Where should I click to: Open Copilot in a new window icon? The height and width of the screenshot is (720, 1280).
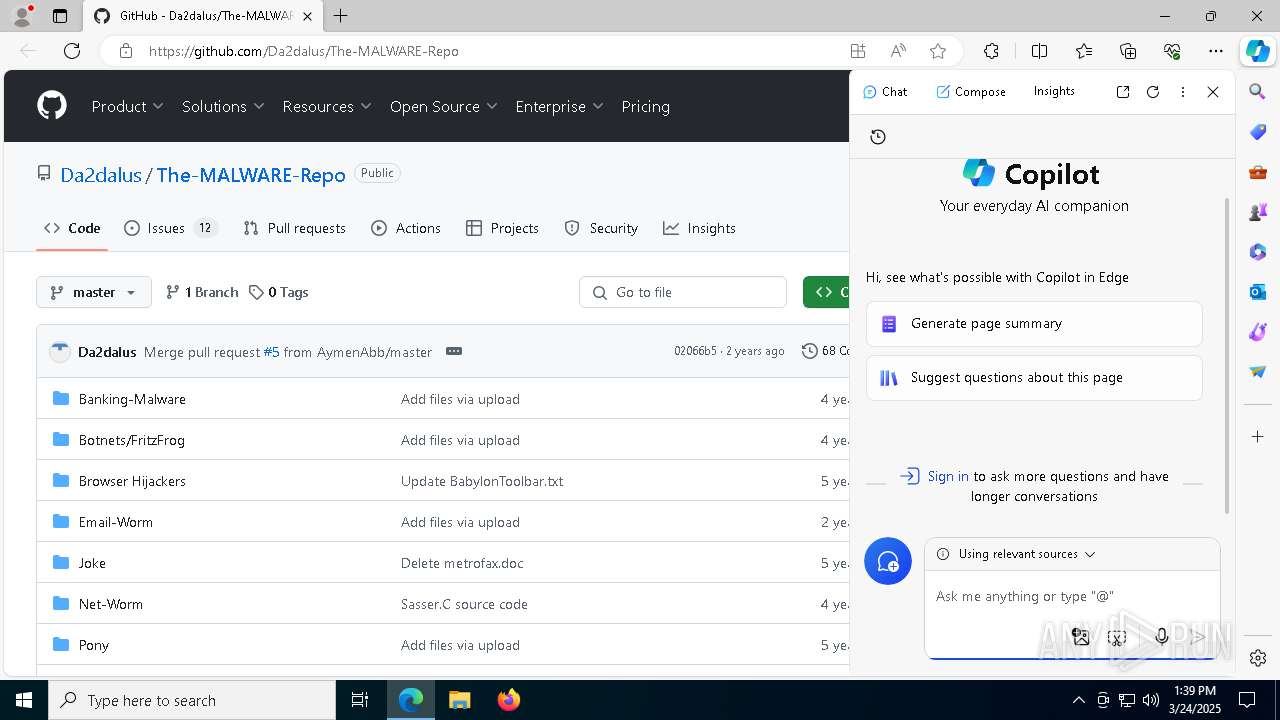tap(1123, 91)
